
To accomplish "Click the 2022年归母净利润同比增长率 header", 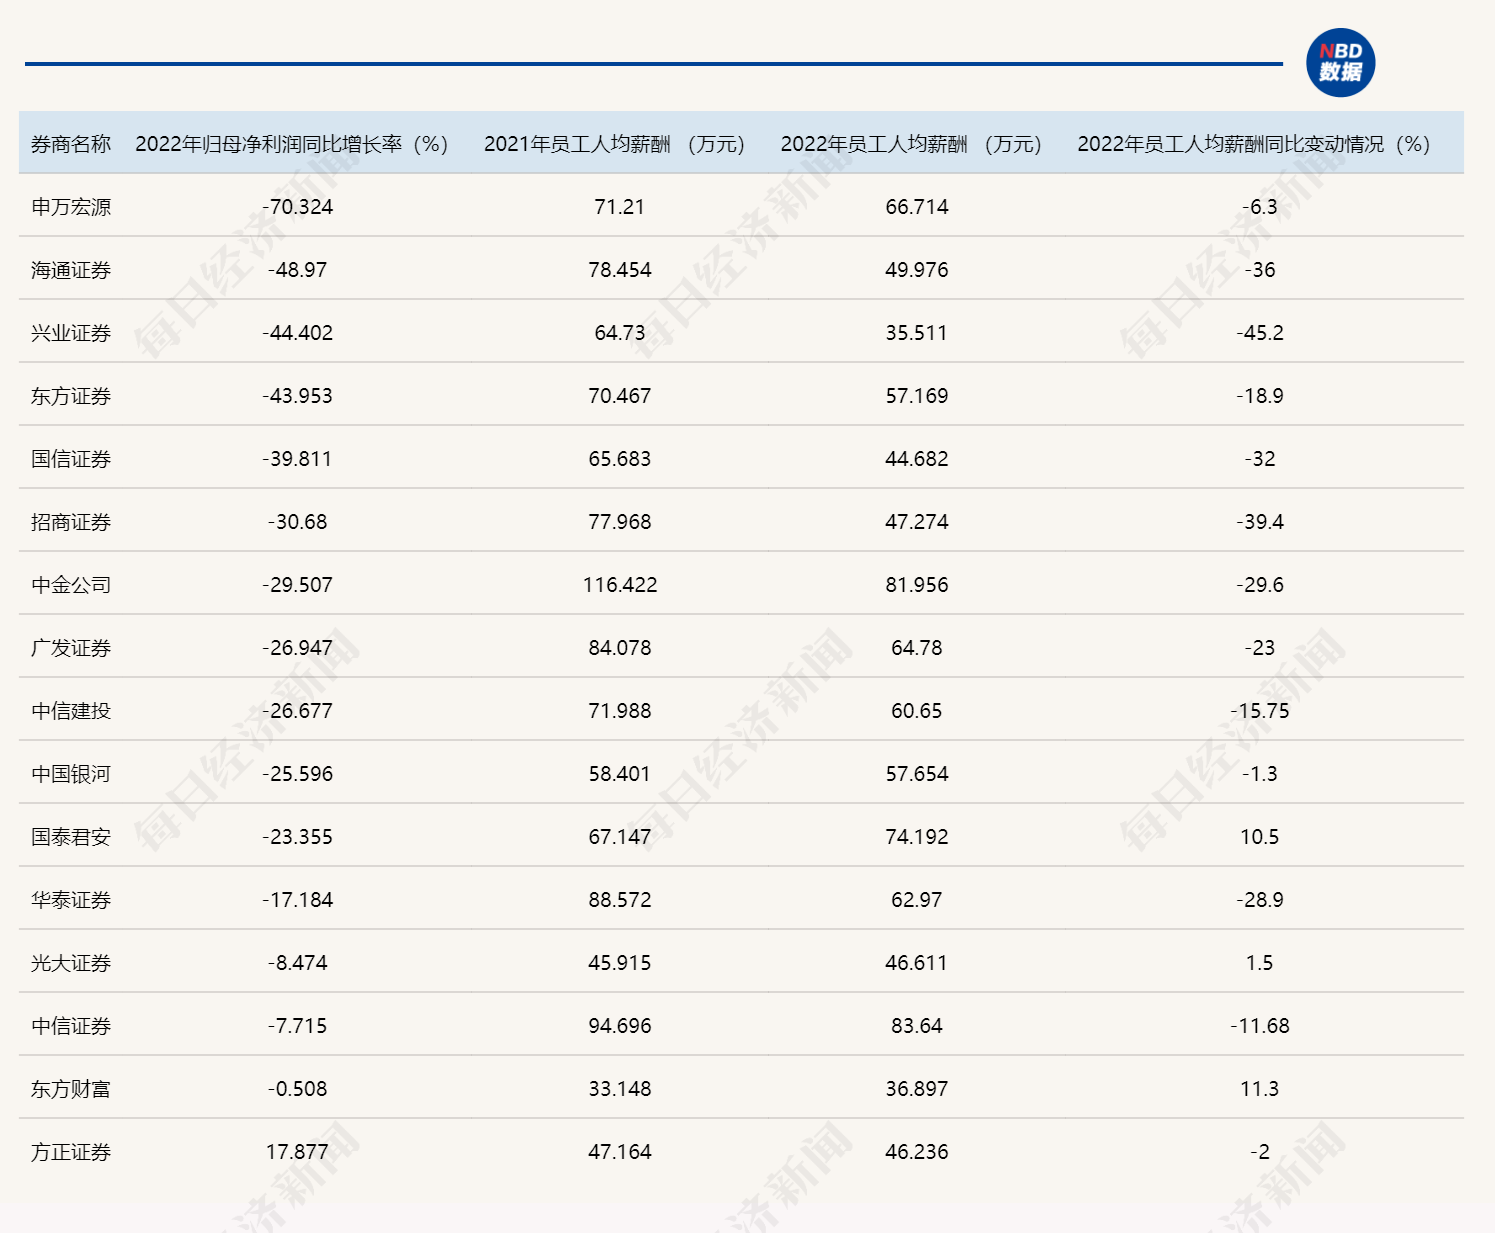I will [291, 144].
